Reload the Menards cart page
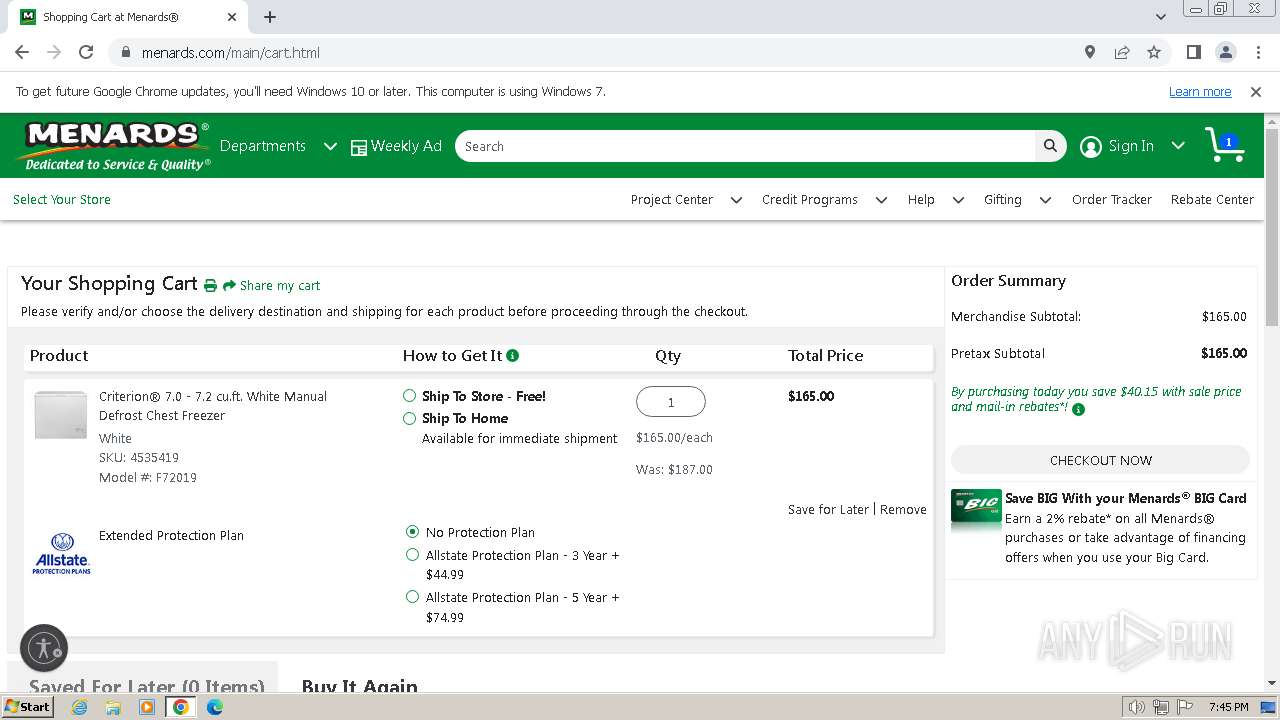Viewport: 1280px width, 720px height. [86, 52]
